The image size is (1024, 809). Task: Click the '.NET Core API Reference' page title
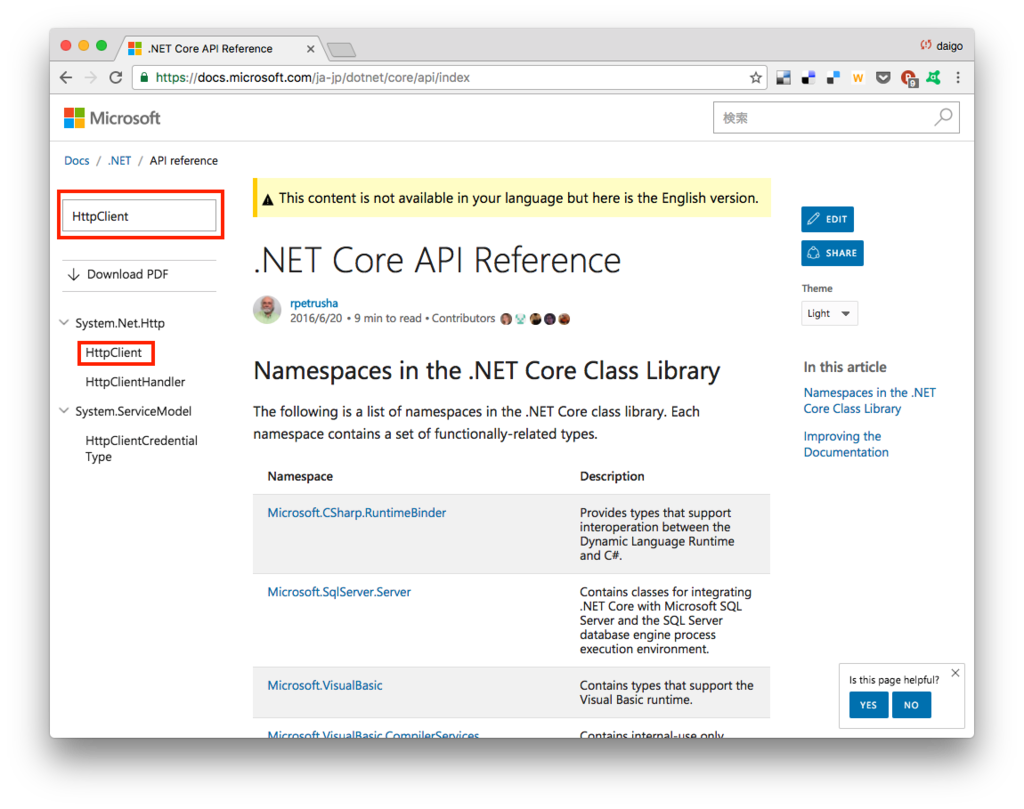point(437,261)
